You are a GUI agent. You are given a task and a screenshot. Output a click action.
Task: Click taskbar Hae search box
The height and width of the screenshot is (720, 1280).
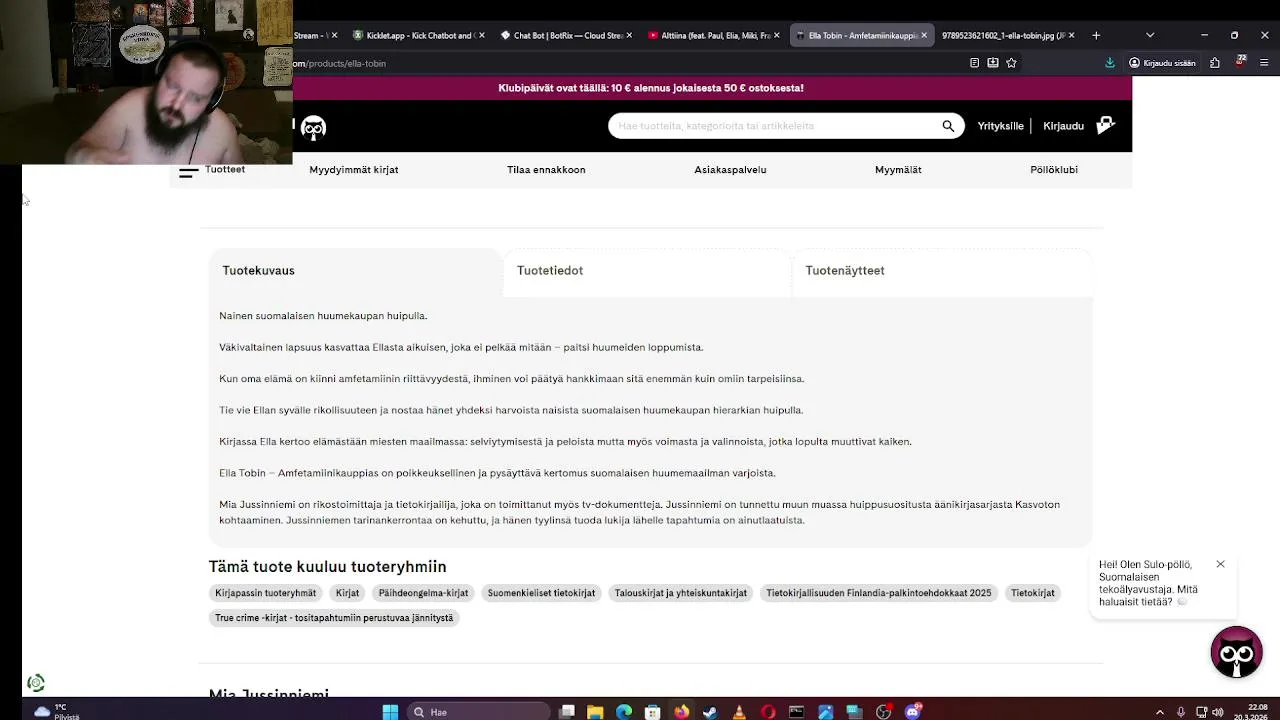[480, 712]
